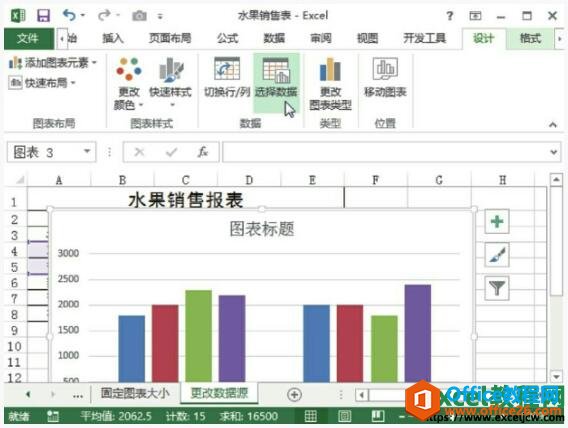Show more sheets with the ellipsis
This screenshot has height=428, width=568.
click(78, 395)
